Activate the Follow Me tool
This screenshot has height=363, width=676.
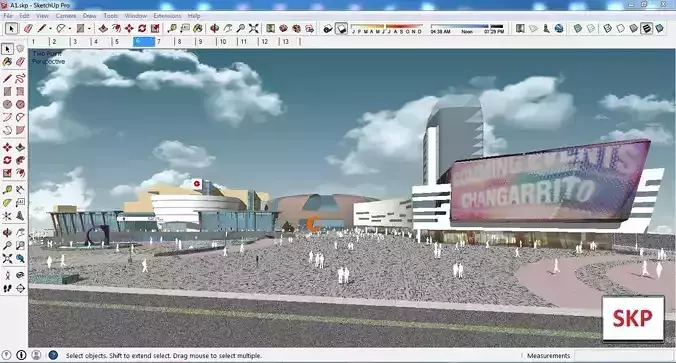(20, 160)
